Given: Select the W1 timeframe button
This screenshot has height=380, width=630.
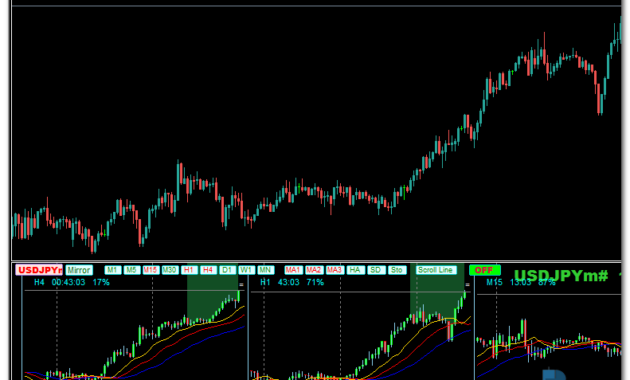Looking at the screenshot, I should (246, 270).
